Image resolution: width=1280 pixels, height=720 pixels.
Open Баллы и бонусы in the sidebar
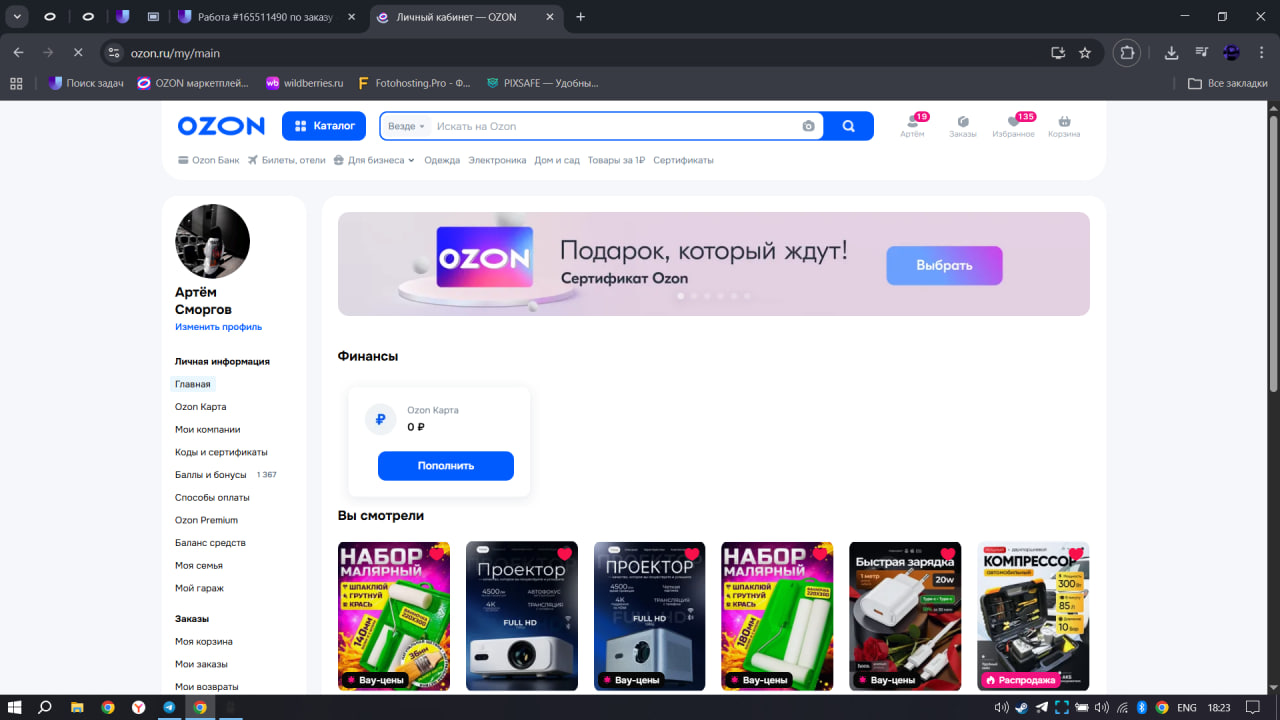211,475
